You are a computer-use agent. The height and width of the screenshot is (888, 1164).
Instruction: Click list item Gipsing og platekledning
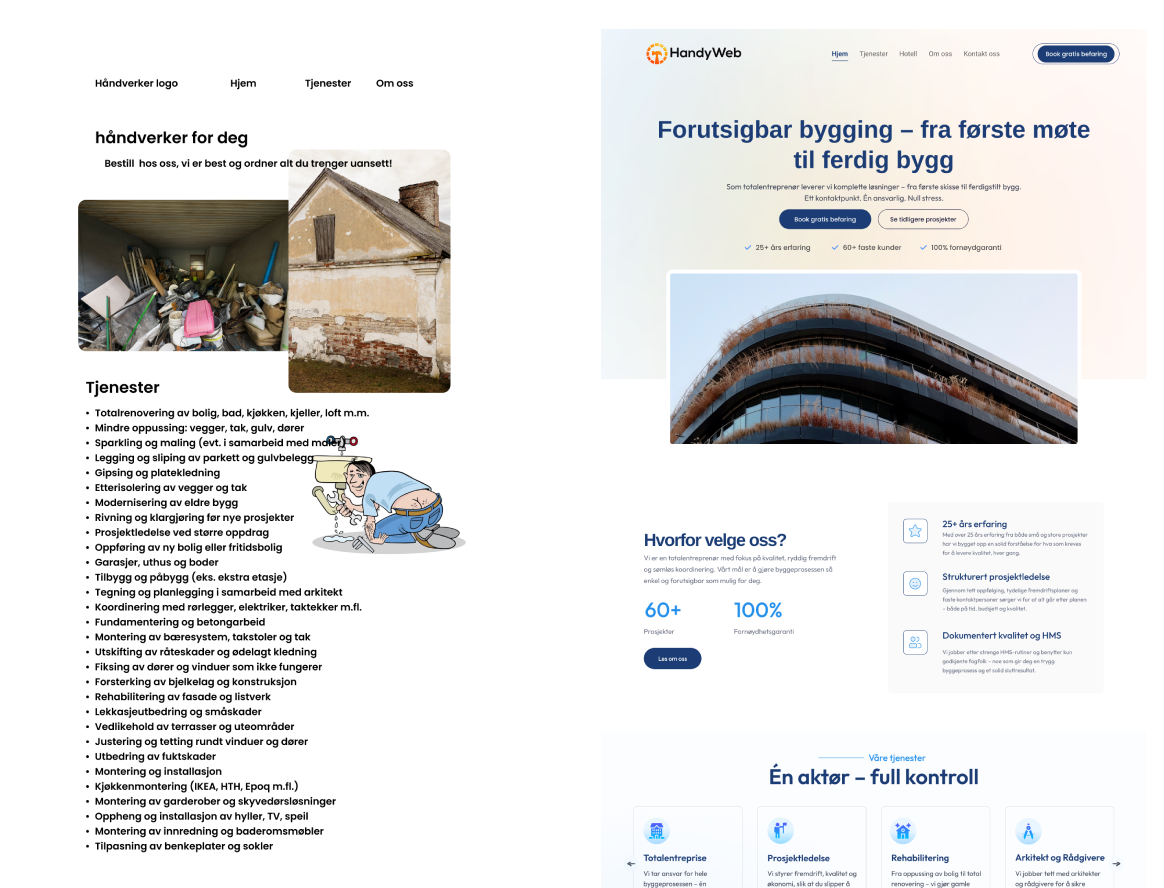click(x=157, y=472)
